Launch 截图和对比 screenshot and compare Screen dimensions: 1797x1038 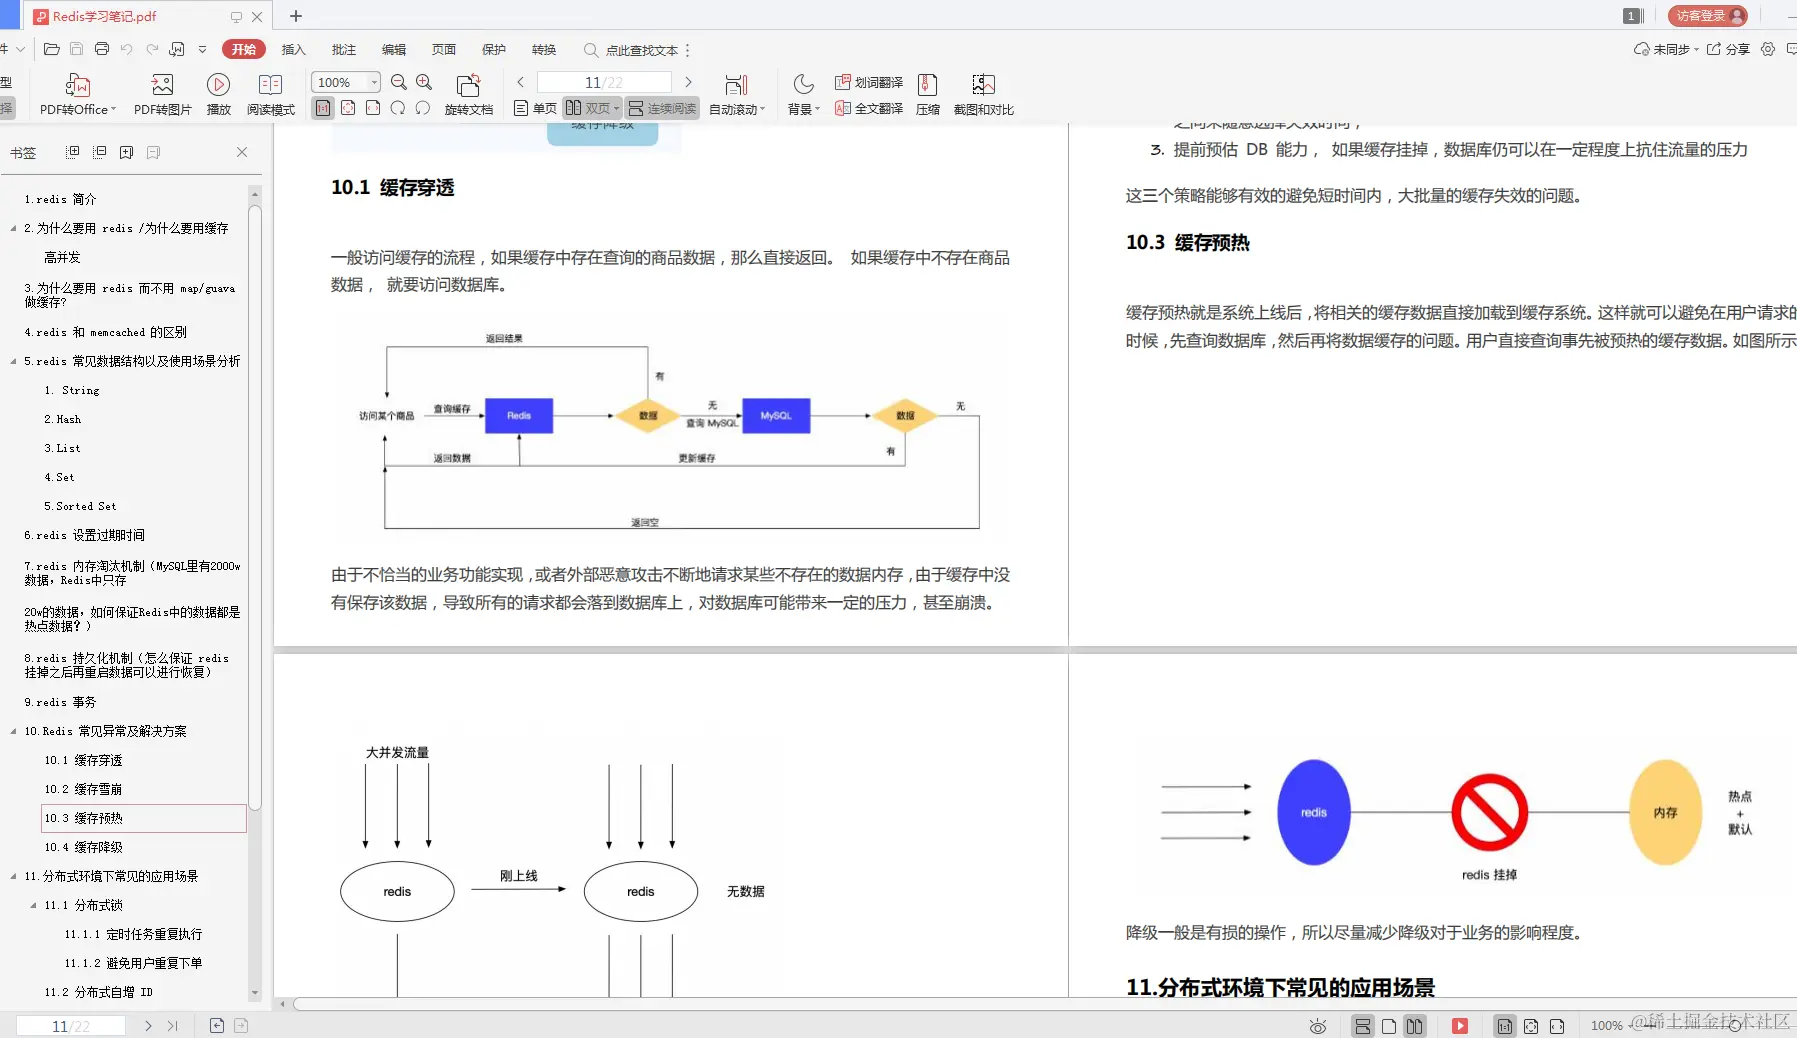click(x=985, y=93)
